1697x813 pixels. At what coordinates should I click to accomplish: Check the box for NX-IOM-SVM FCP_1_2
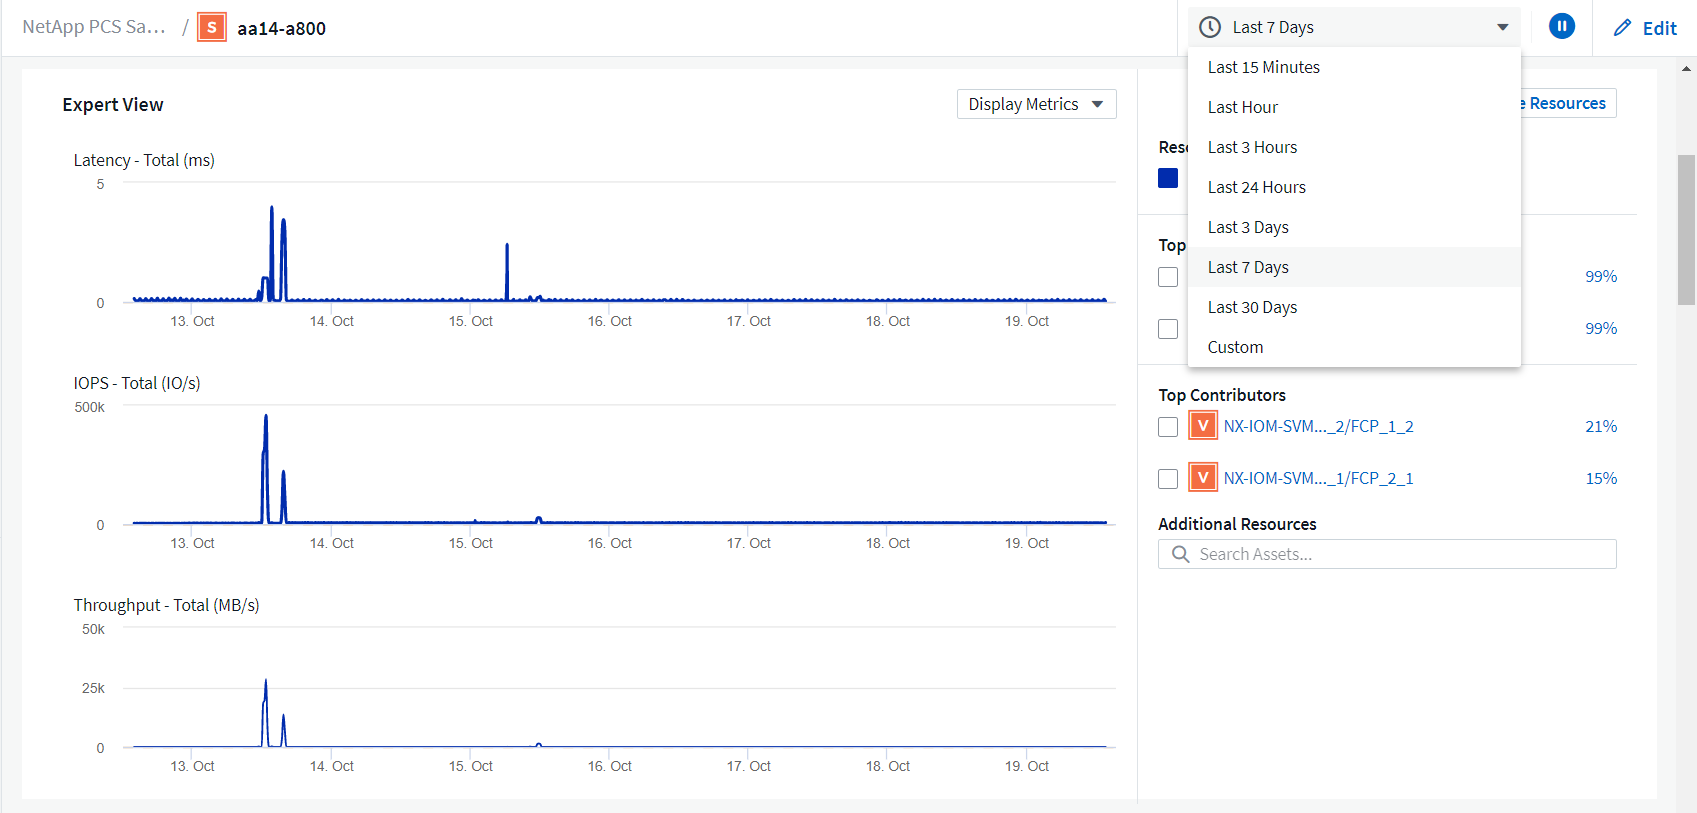click(1168, 427)
